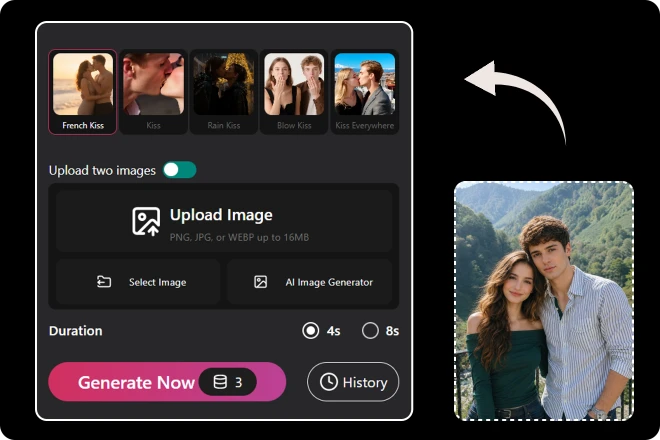Click the History clock icon

coord(329,382)
